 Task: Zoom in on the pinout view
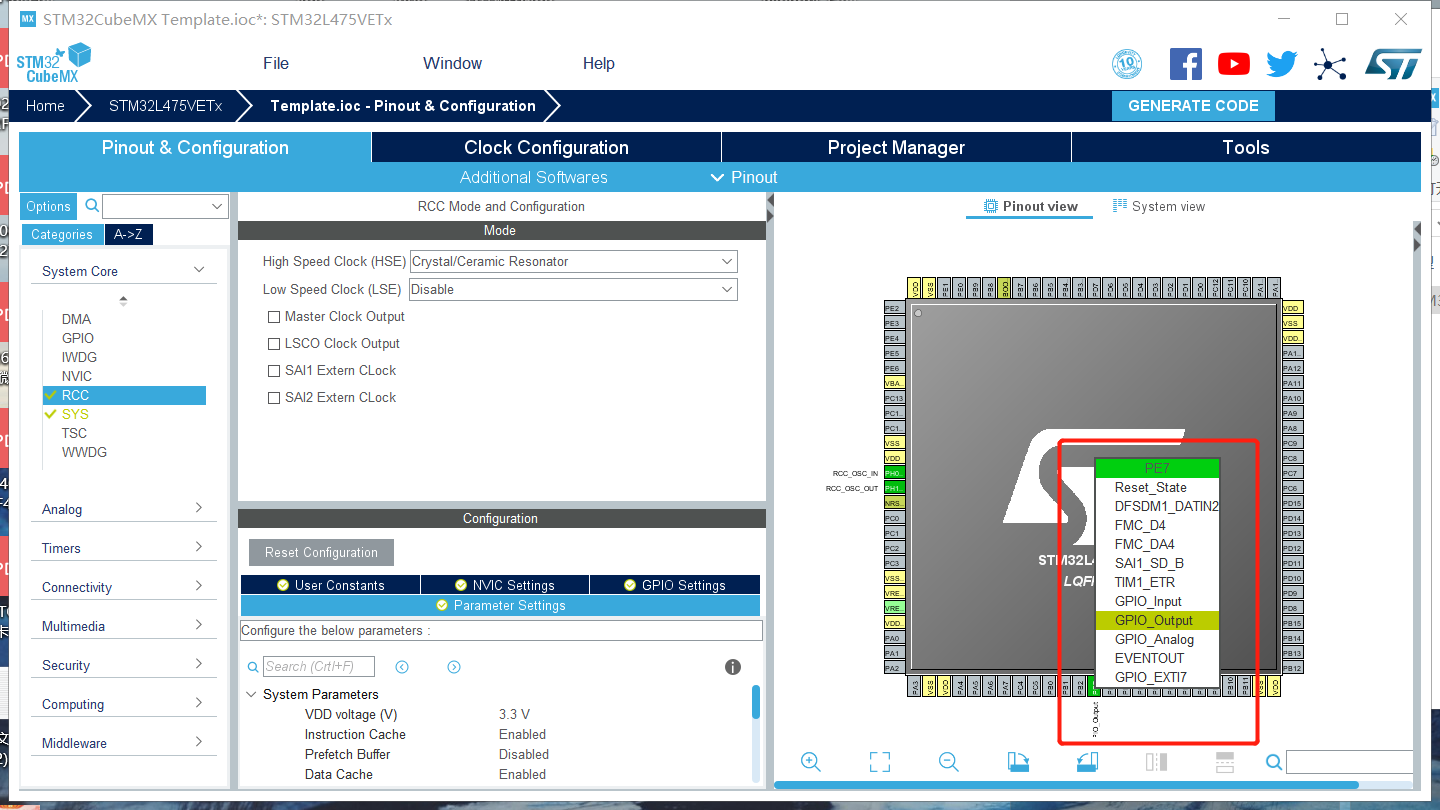811,762
